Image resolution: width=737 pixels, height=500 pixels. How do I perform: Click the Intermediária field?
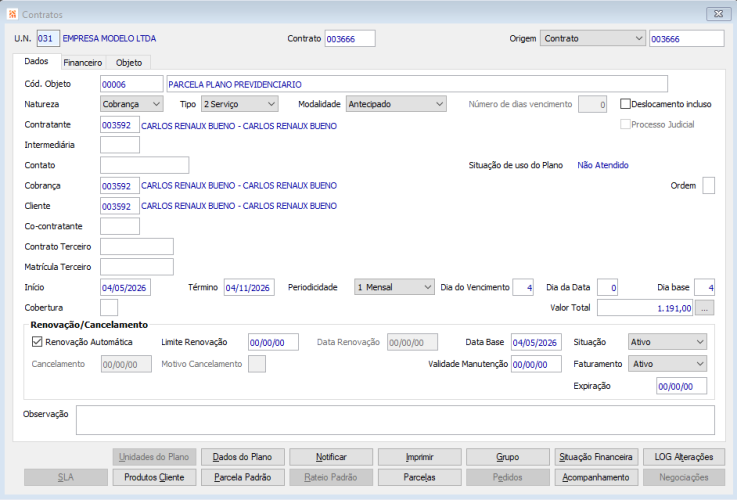pos(120,145)
